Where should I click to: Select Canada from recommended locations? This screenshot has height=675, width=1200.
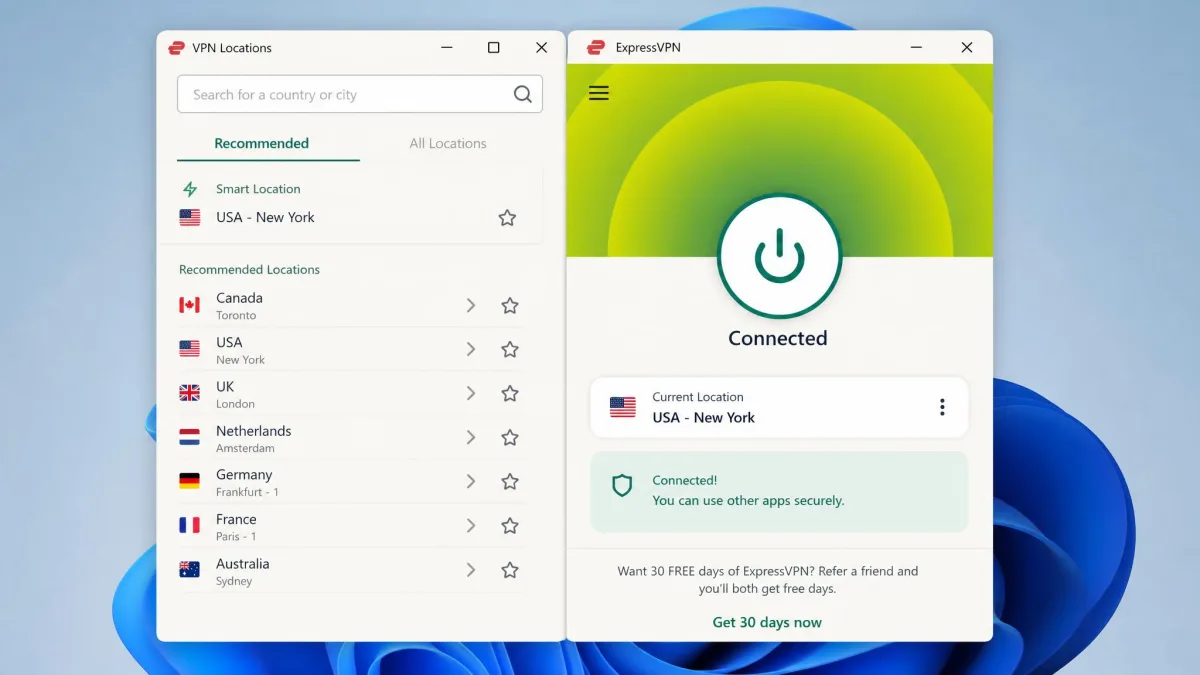[x=352, y=306]
